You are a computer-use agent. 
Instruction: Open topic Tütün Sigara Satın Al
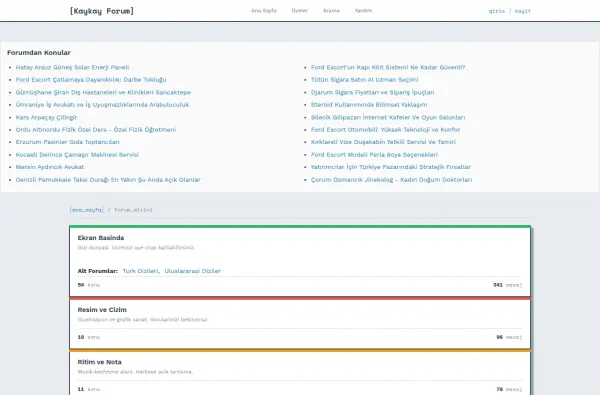point(364,80)
